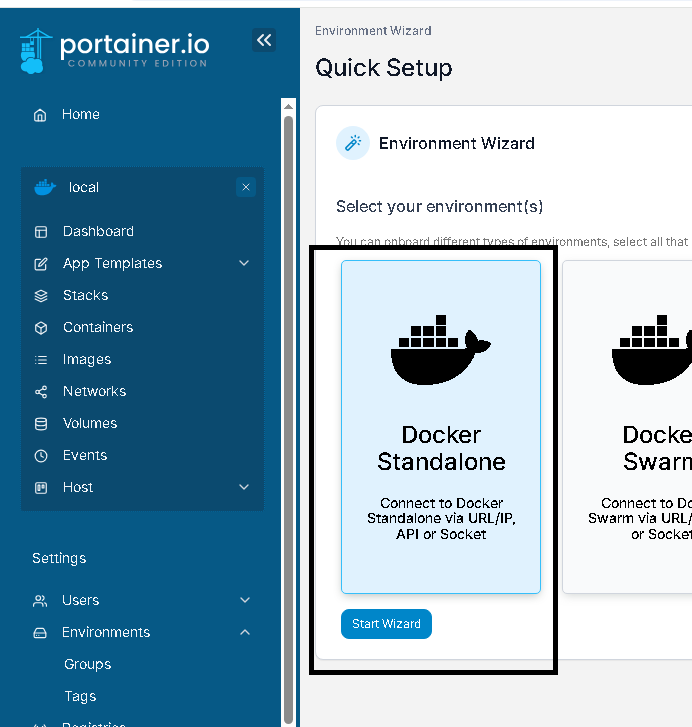
Task: Click the Networks share icon
Action: (41, 392)
